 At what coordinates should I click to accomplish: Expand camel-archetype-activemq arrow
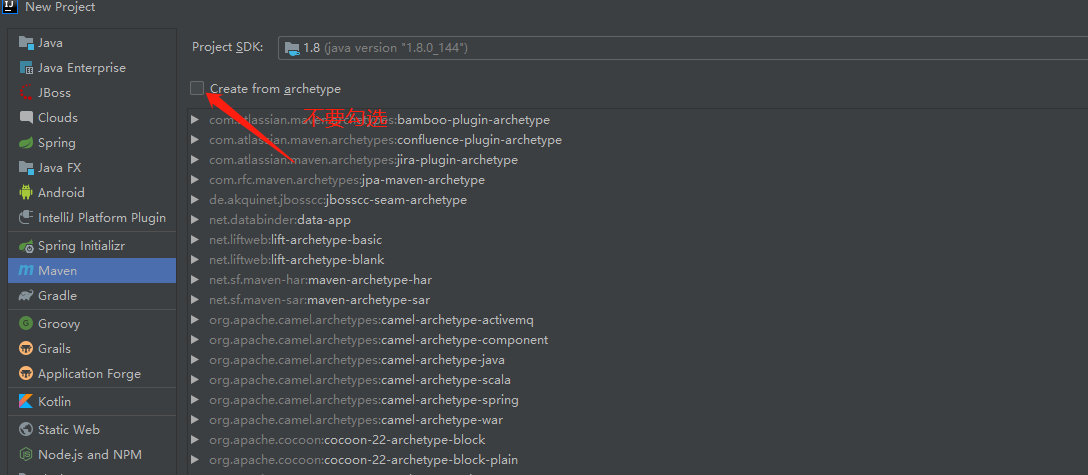[x=196, y=320]
